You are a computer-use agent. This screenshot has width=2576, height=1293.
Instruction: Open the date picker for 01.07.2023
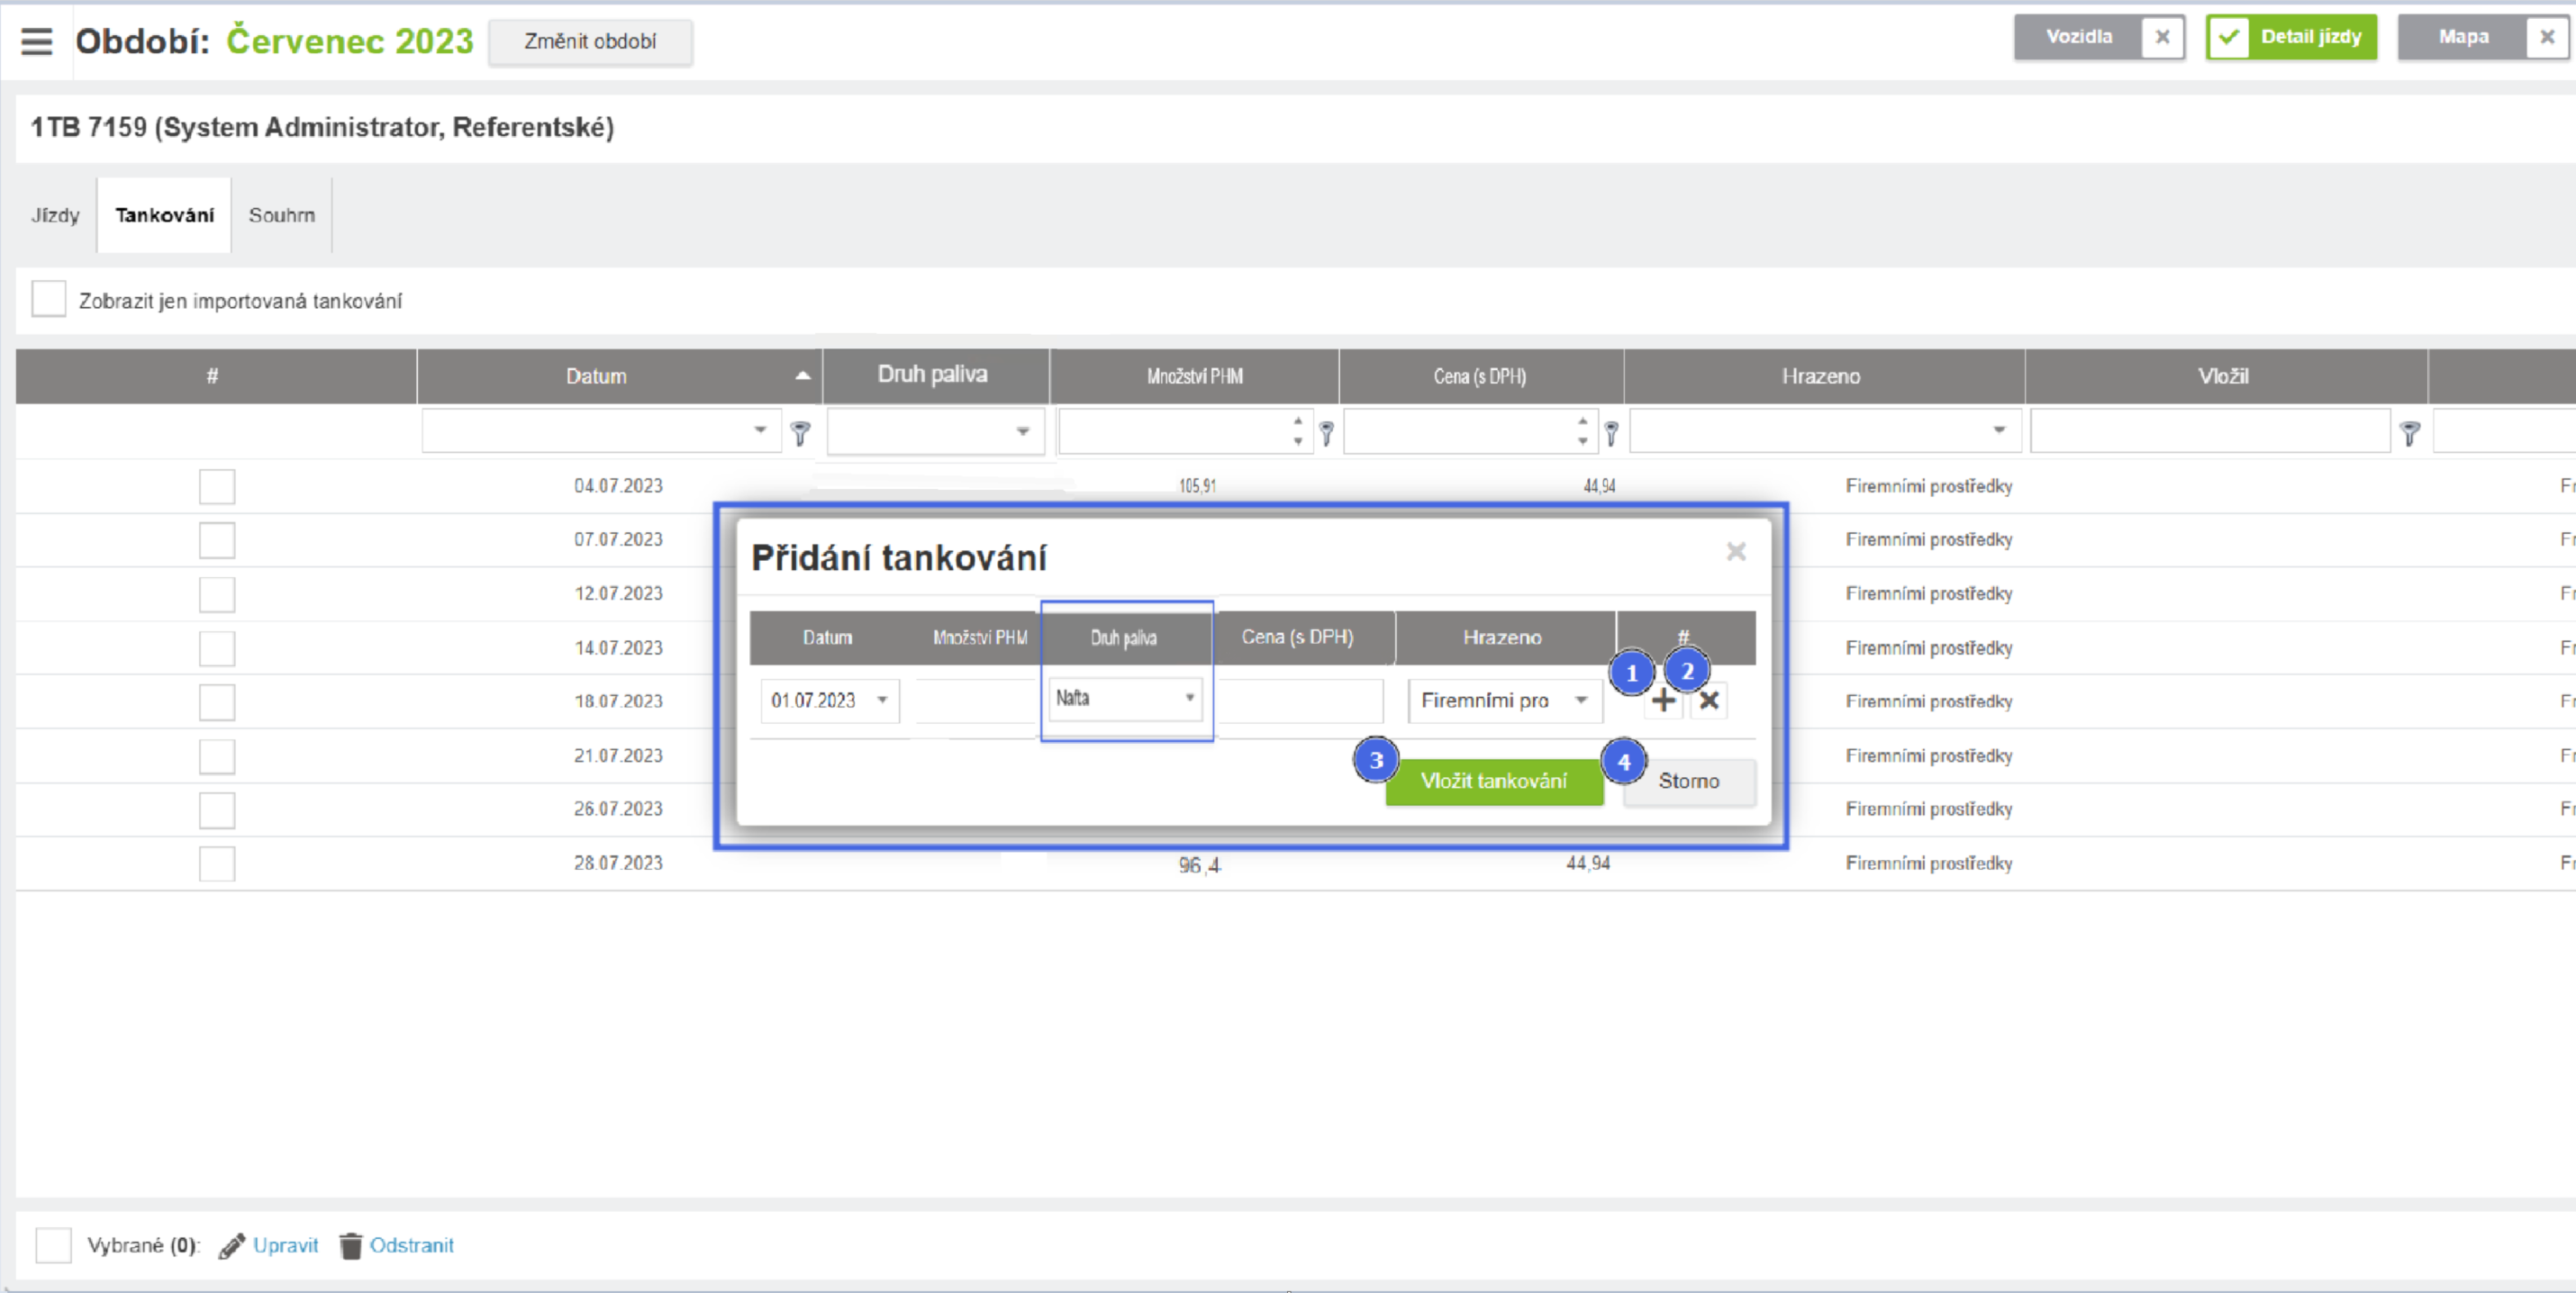882,700
